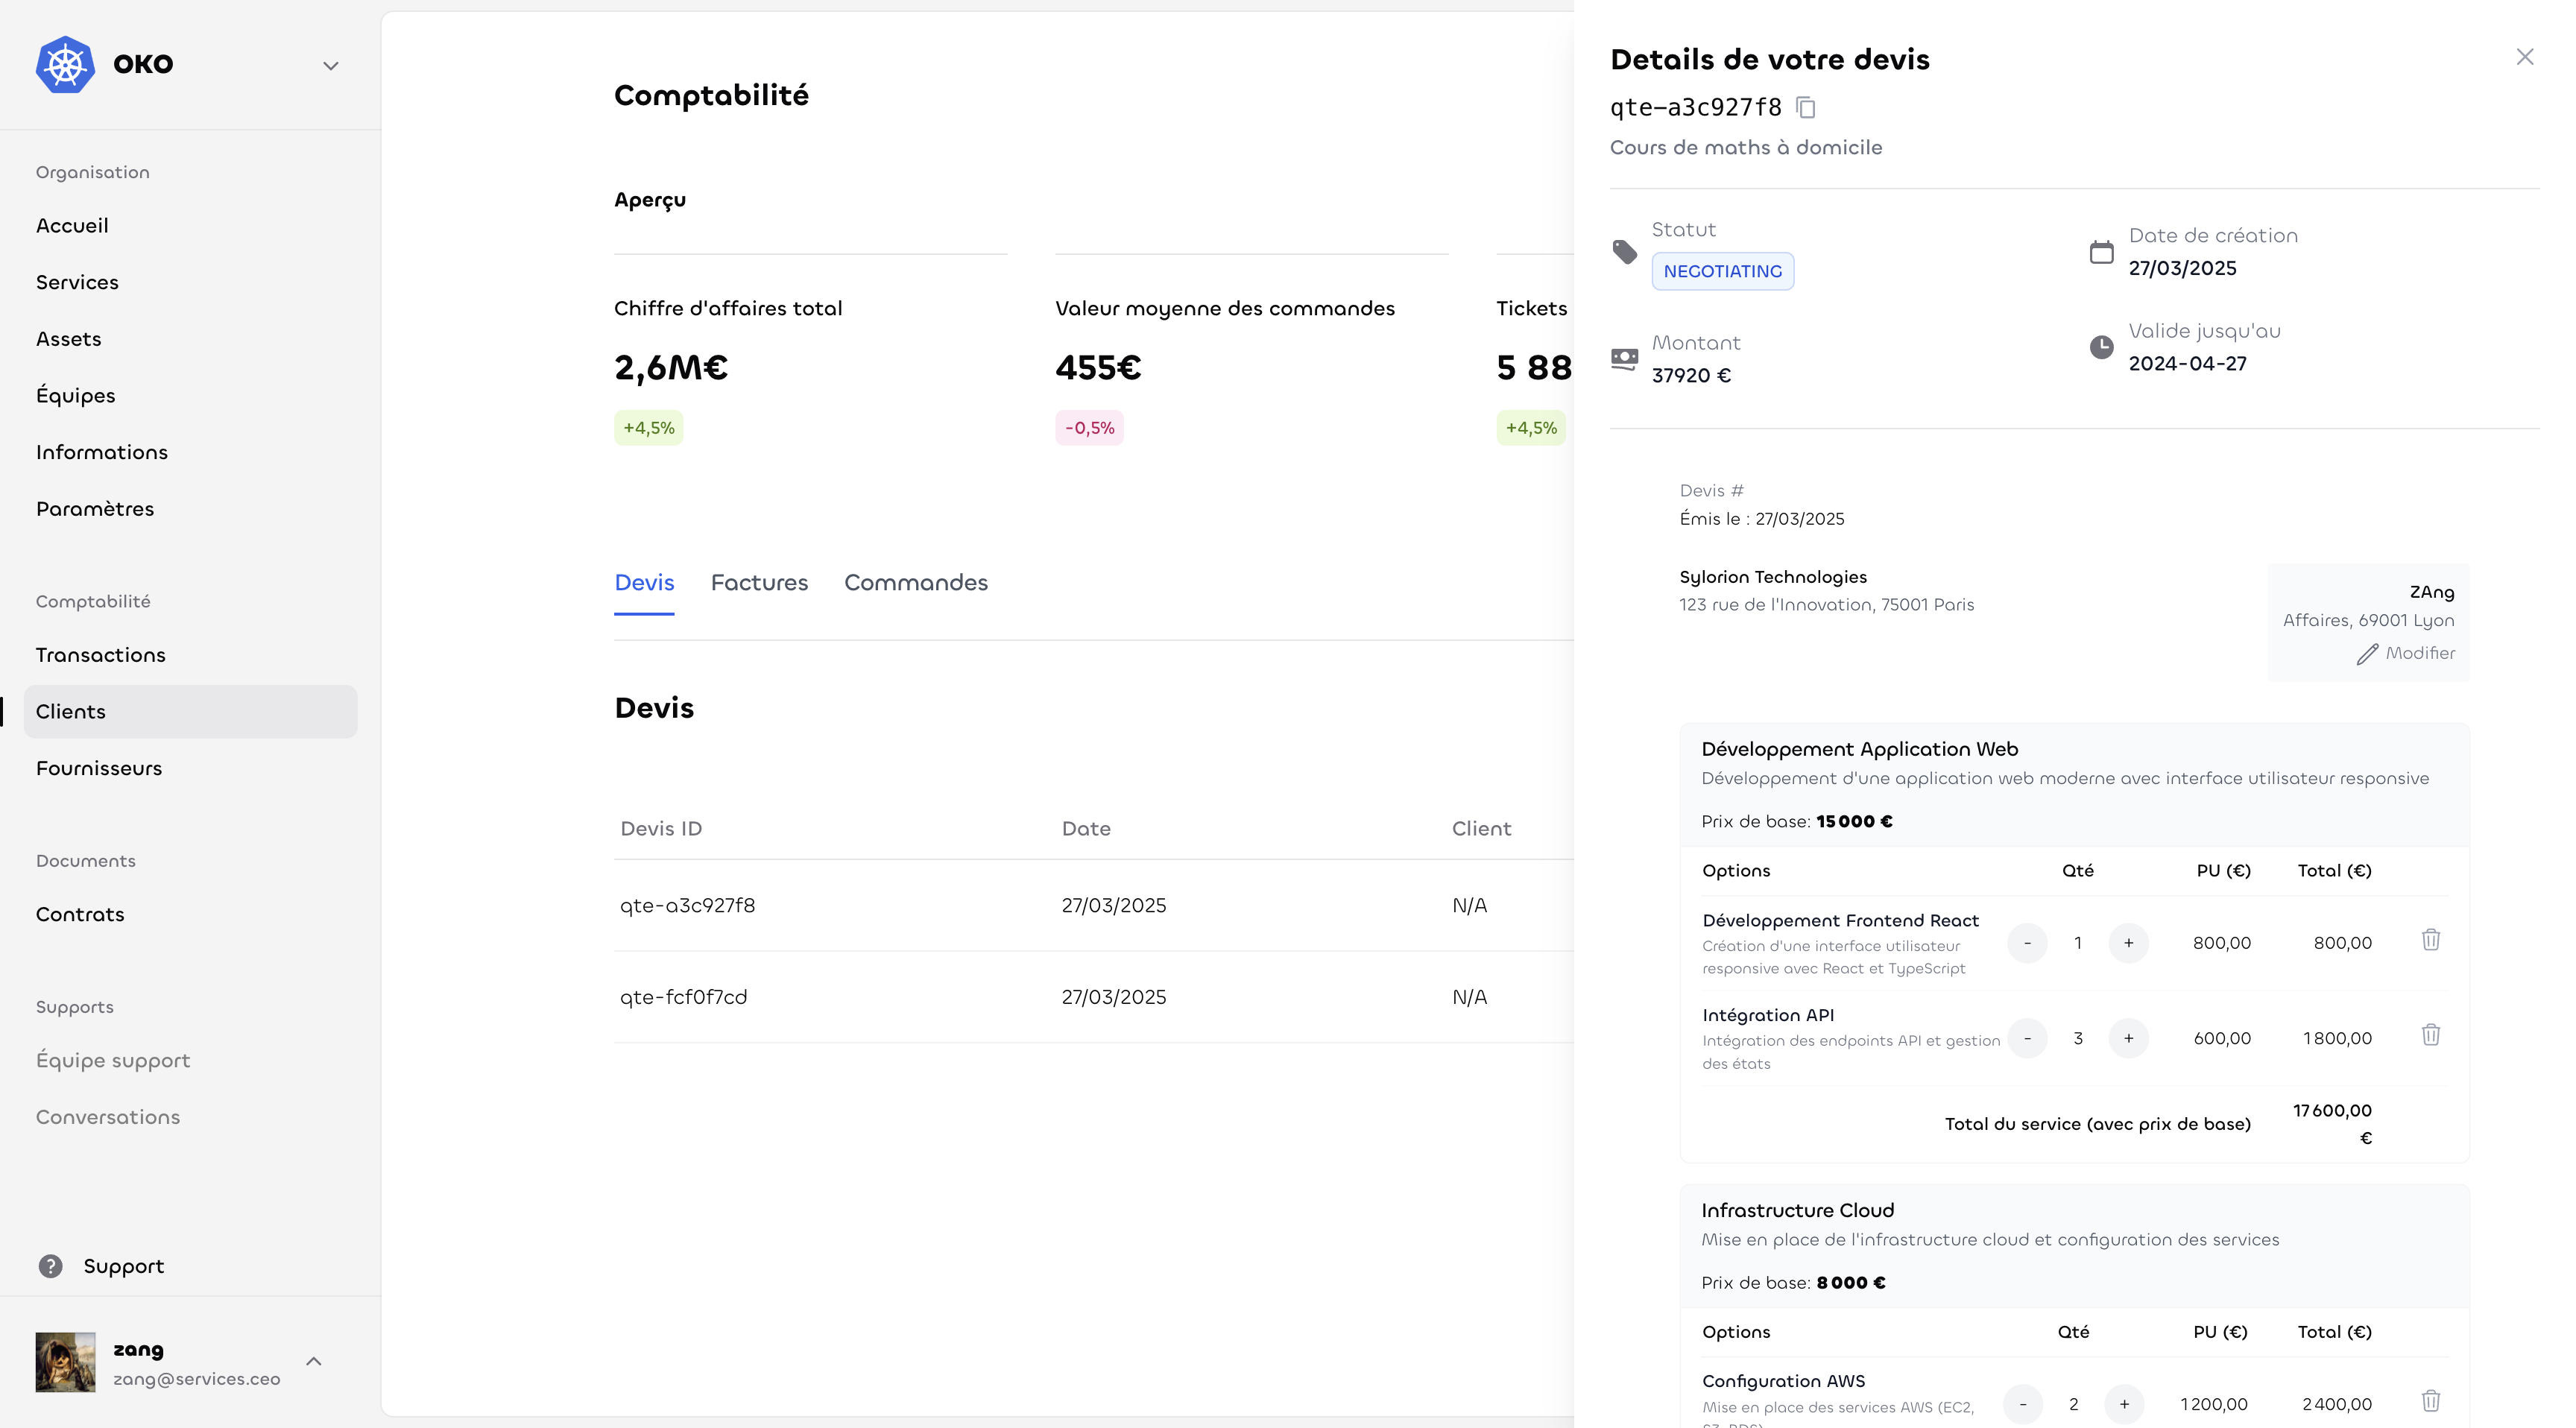Click the zang user avatar thumbnail

click(66, 1362)
